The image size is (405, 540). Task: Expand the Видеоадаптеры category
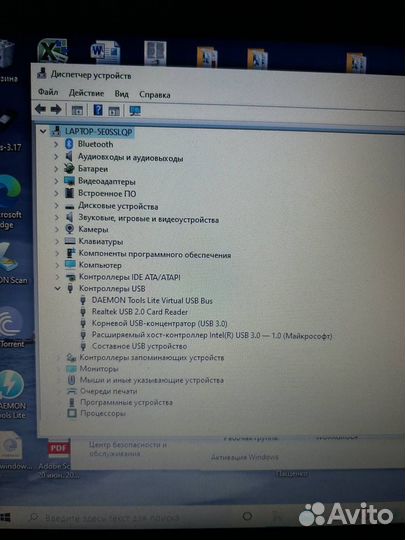[56, 181]
